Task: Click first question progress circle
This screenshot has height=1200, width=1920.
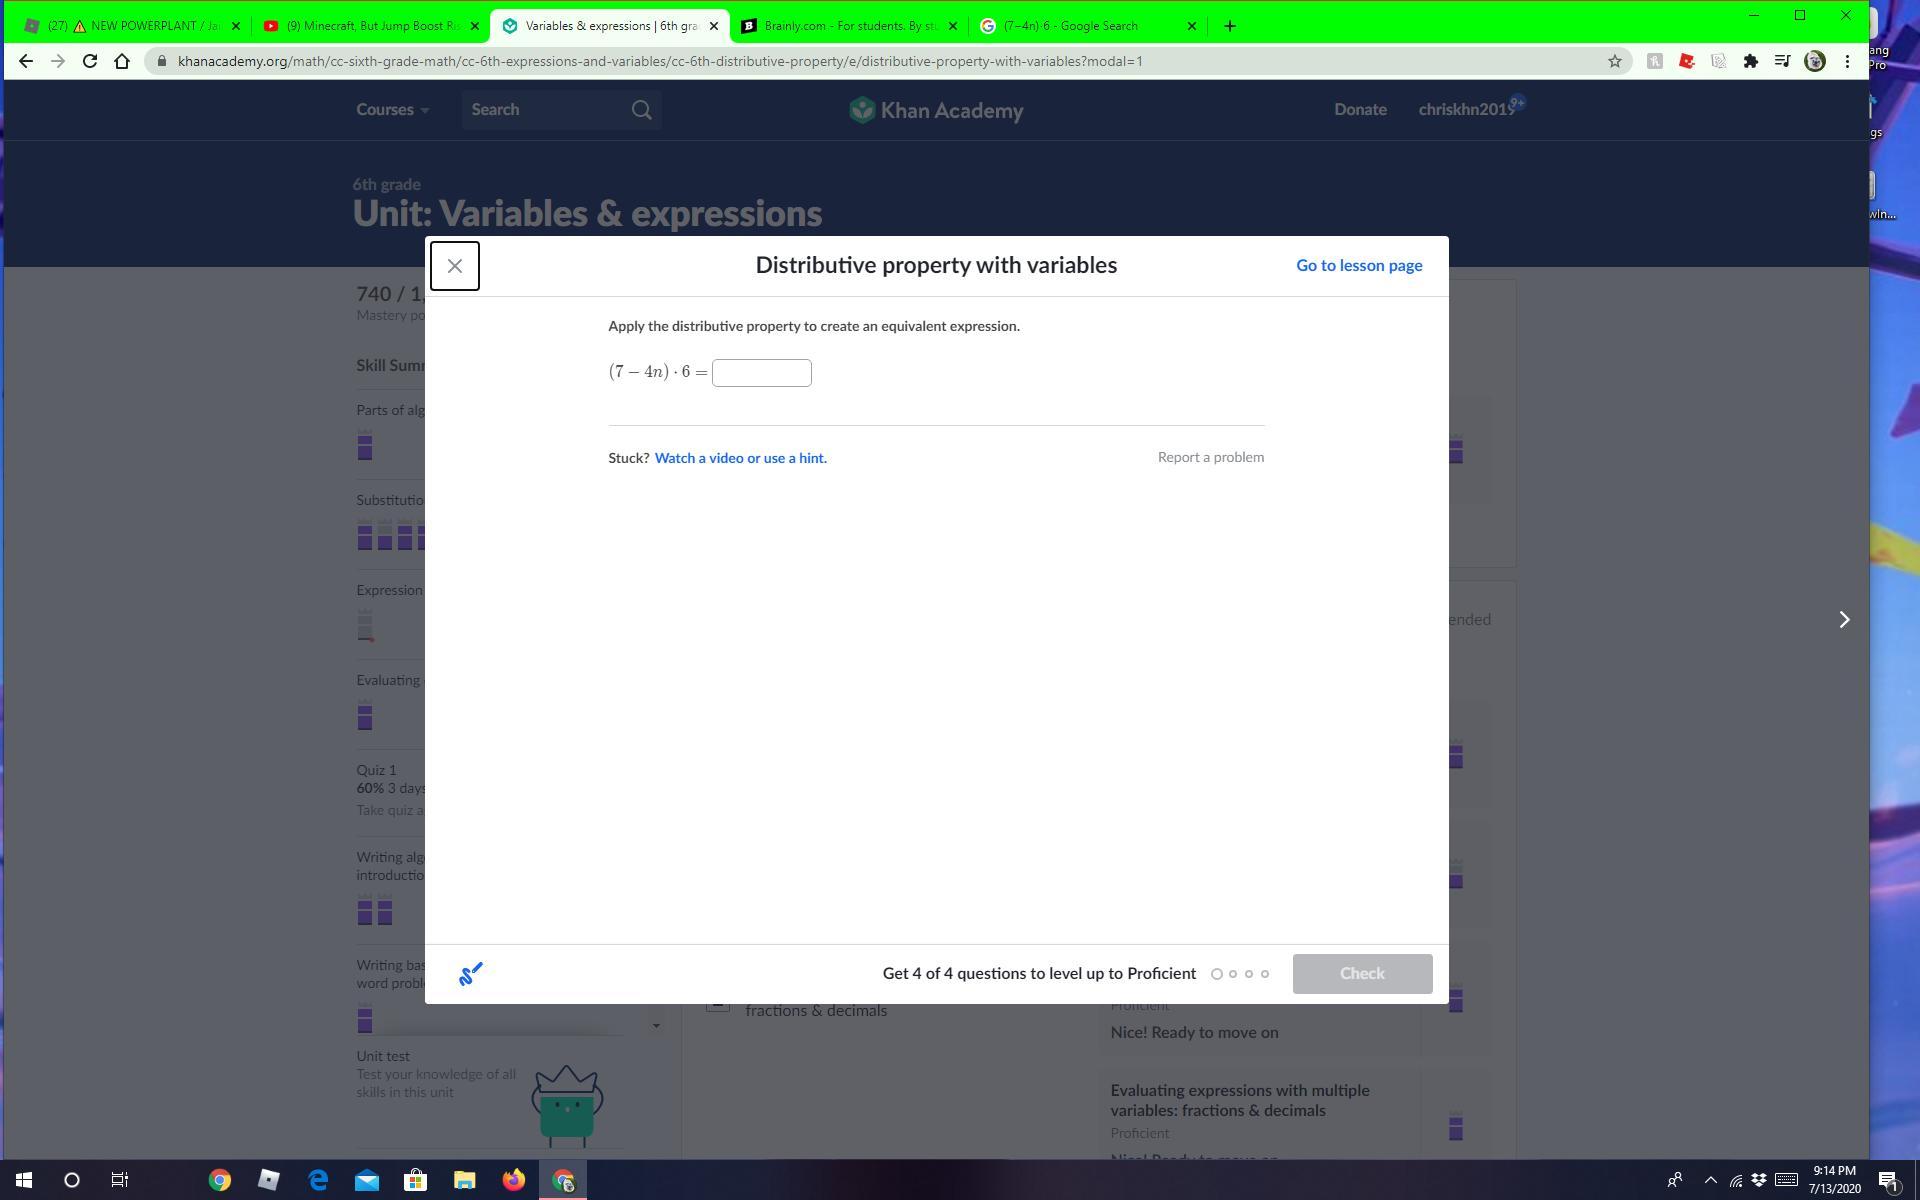Action: click(x=1217, y=974)
